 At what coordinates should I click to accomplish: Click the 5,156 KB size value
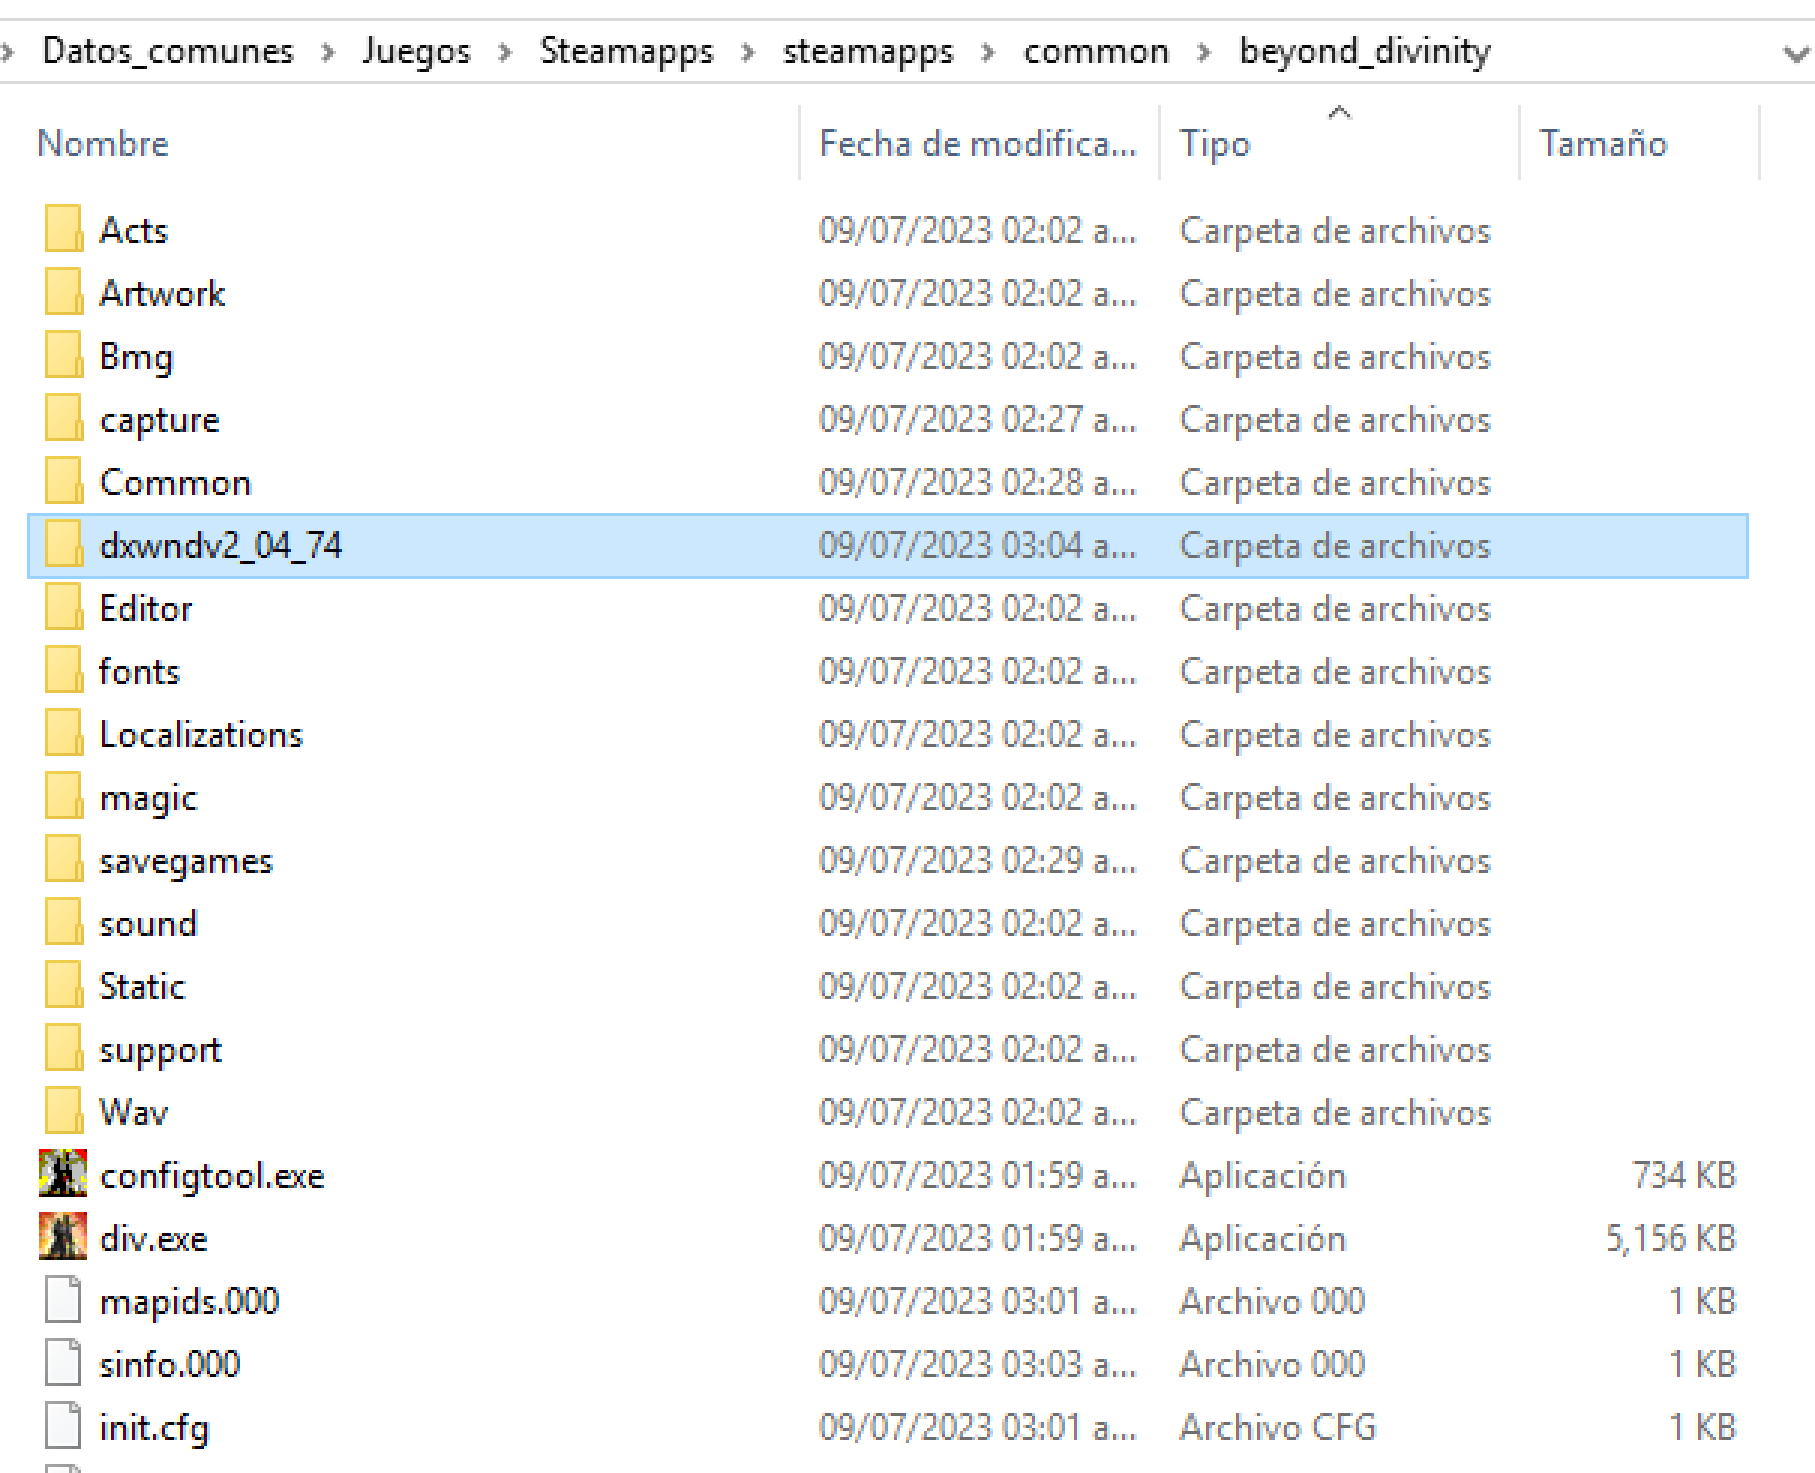coord(1671,1238)
